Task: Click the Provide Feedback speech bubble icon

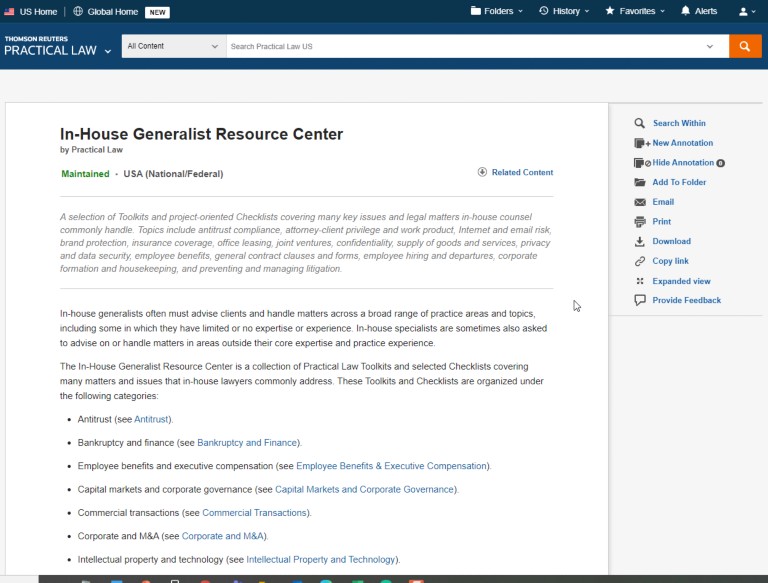Action: (640, 300)
